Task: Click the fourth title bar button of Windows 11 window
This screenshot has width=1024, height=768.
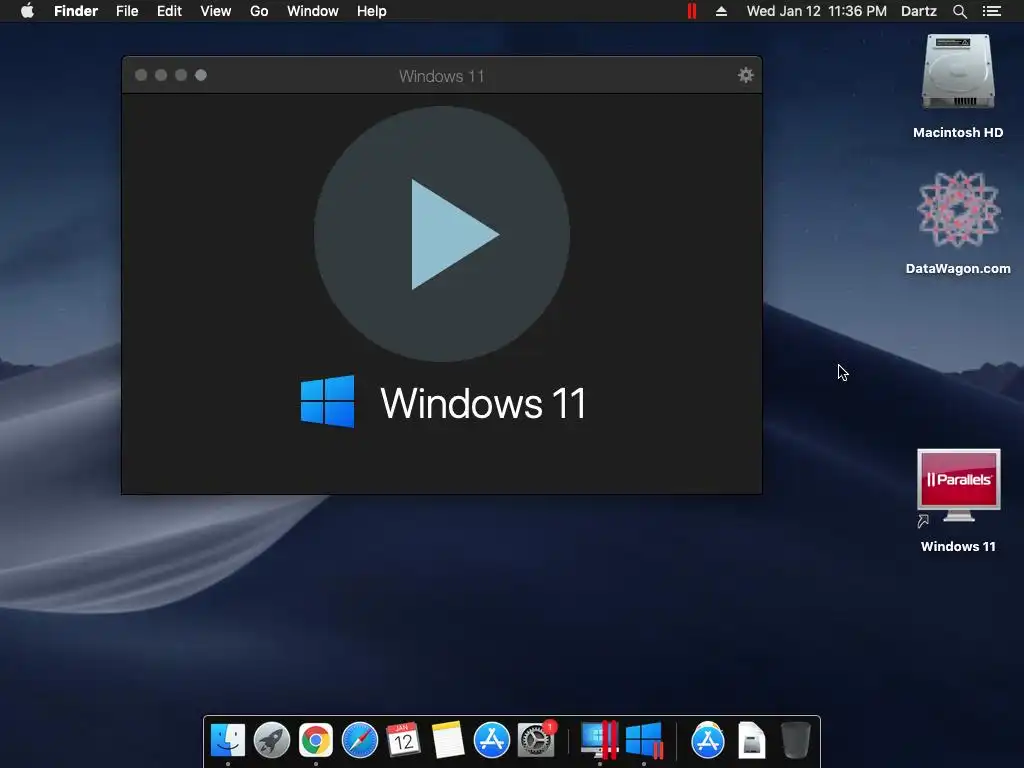Action: coord(201,75)
